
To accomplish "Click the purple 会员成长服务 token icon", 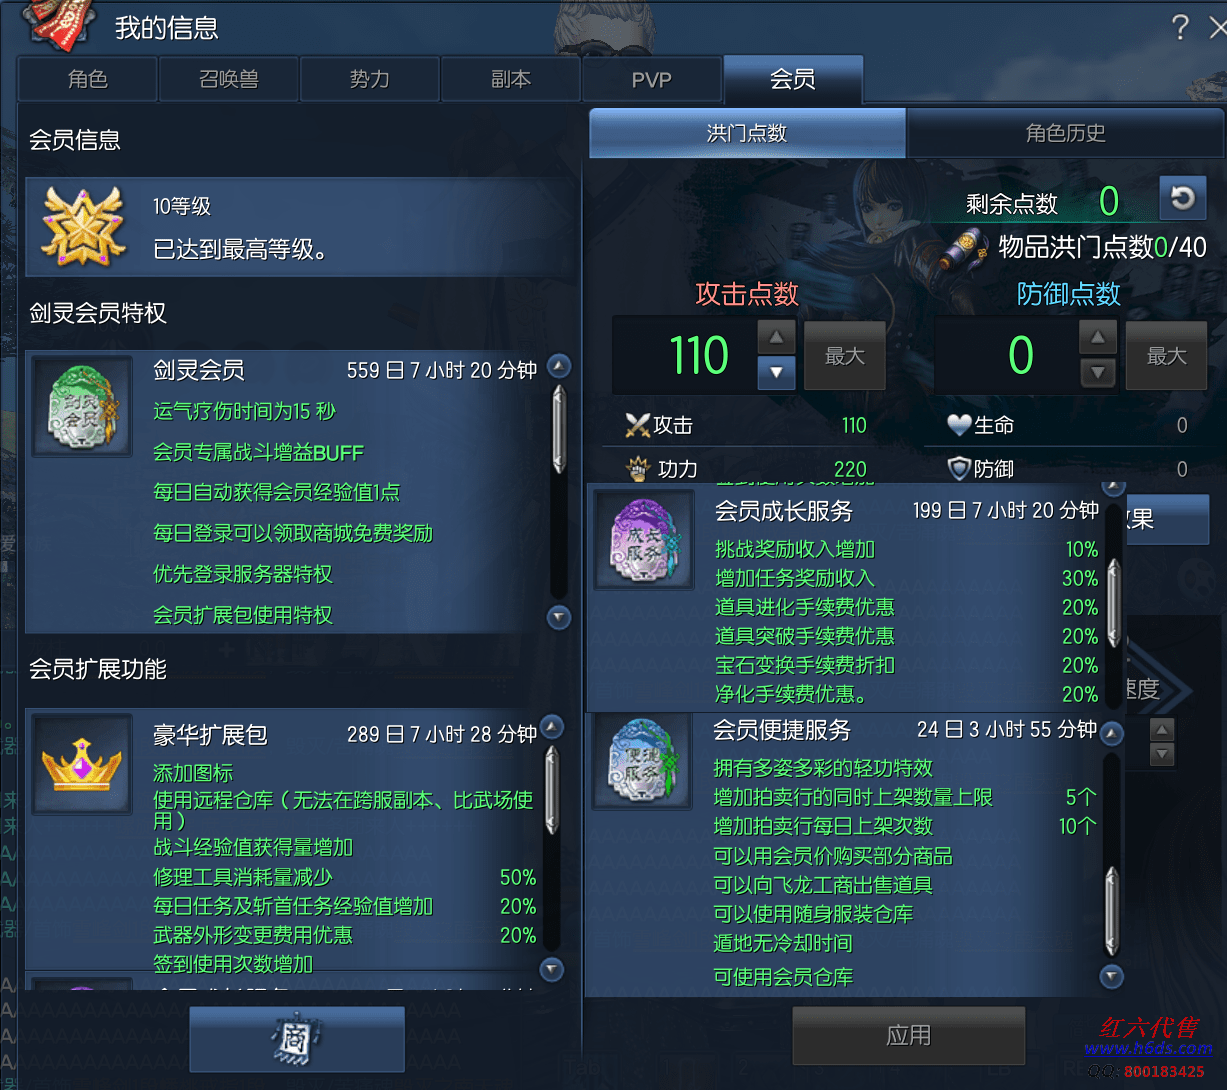I will click(645, 539).
